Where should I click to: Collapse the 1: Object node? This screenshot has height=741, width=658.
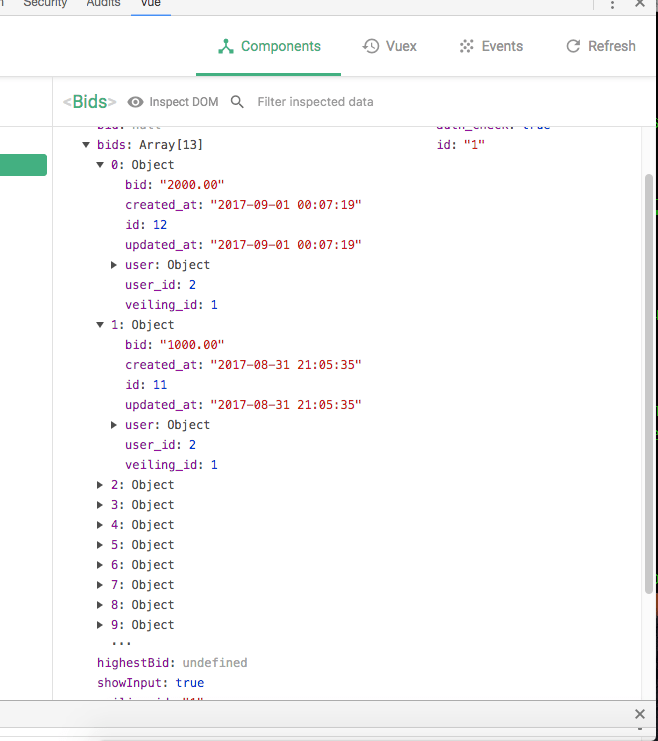click(100, 325)
